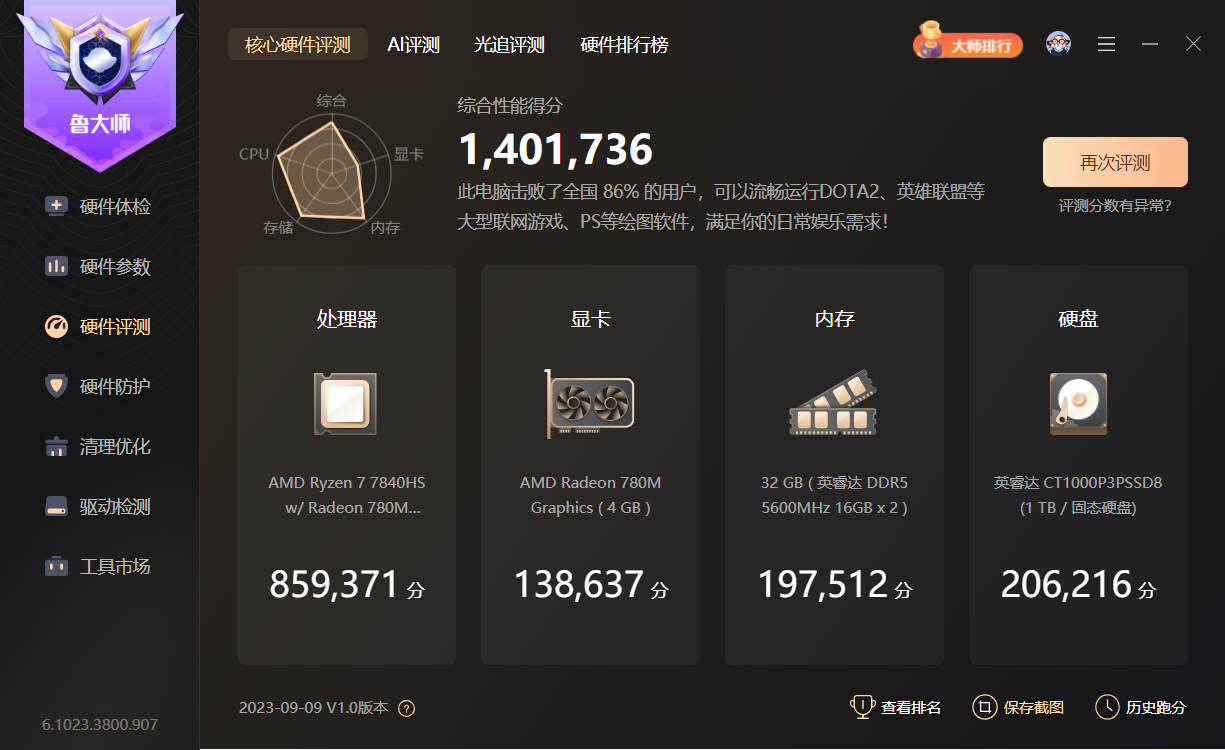Click the version help question mark icon
This screenshot has height=750, width=1225.
point(406,708)
